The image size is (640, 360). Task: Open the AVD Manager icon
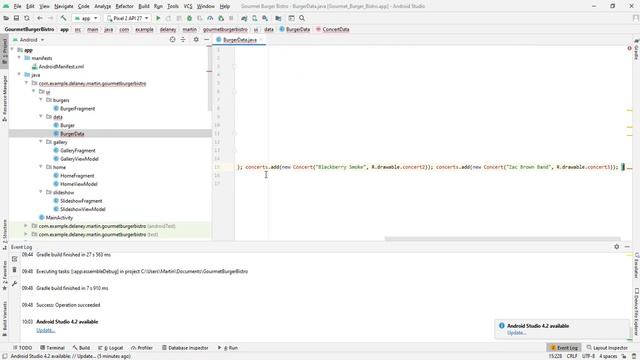[255, 18]
